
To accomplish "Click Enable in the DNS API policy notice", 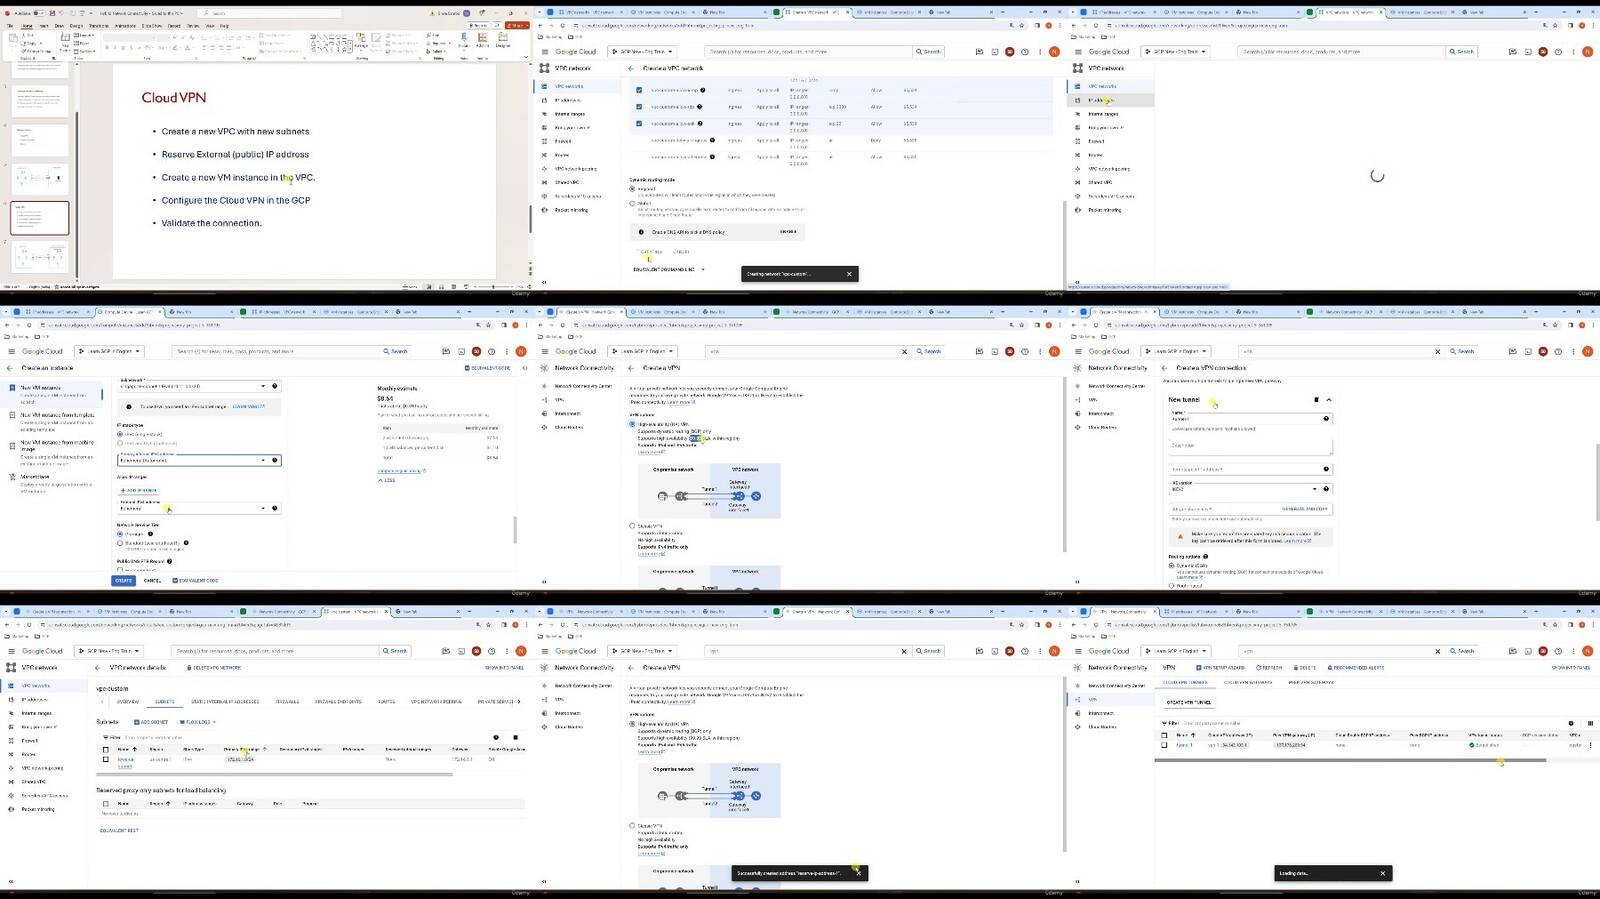I will click(x=788, y=232).
